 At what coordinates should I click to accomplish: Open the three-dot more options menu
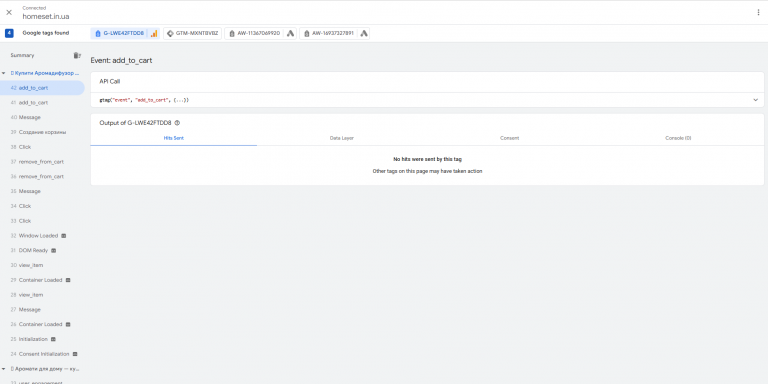pyautogui.click(x=758, y=12)
